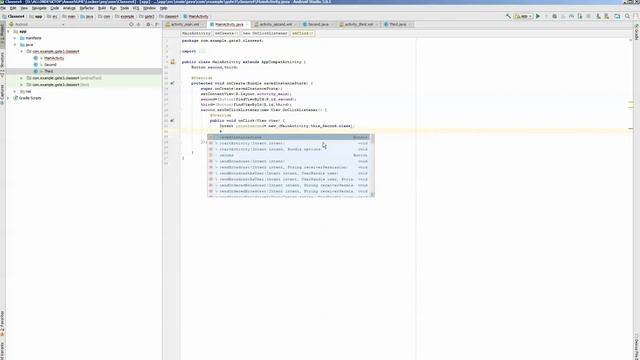
Task: Click the Make Project hammer icon
Action: [508, 16]
